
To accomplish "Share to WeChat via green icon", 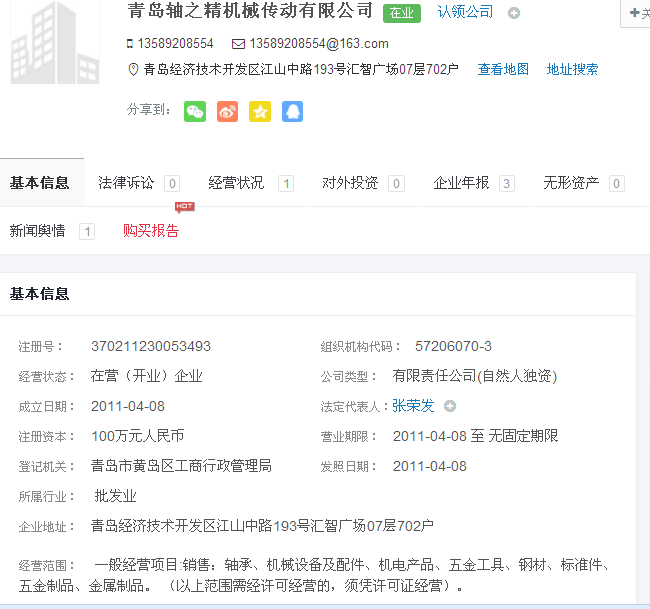I will tap(195, 111).
